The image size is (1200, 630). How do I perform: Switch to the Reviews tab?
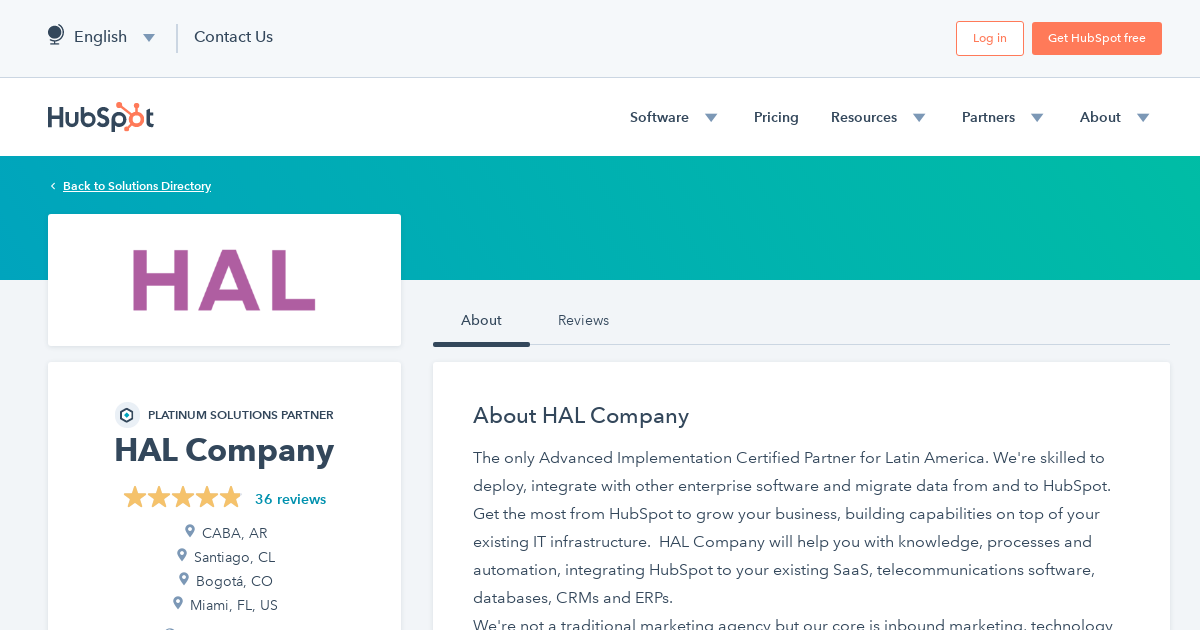coord(583,320)
